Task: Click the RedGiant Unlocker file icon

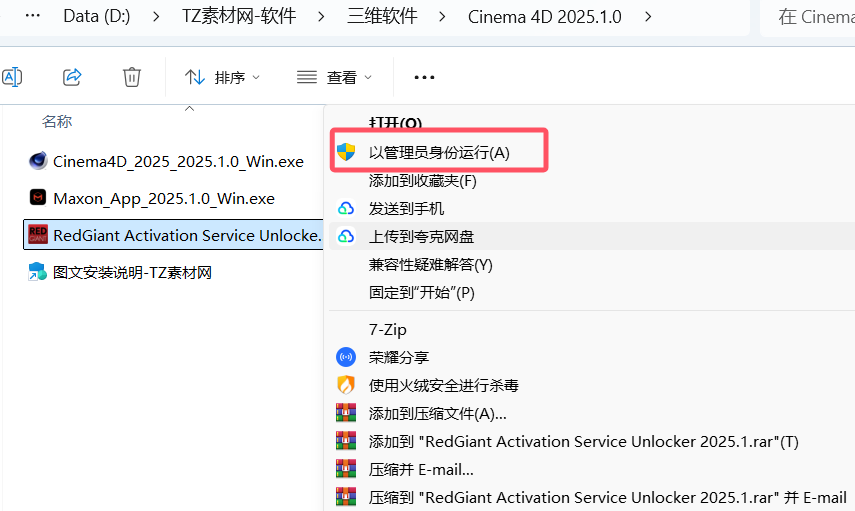Action: (38, 235)
